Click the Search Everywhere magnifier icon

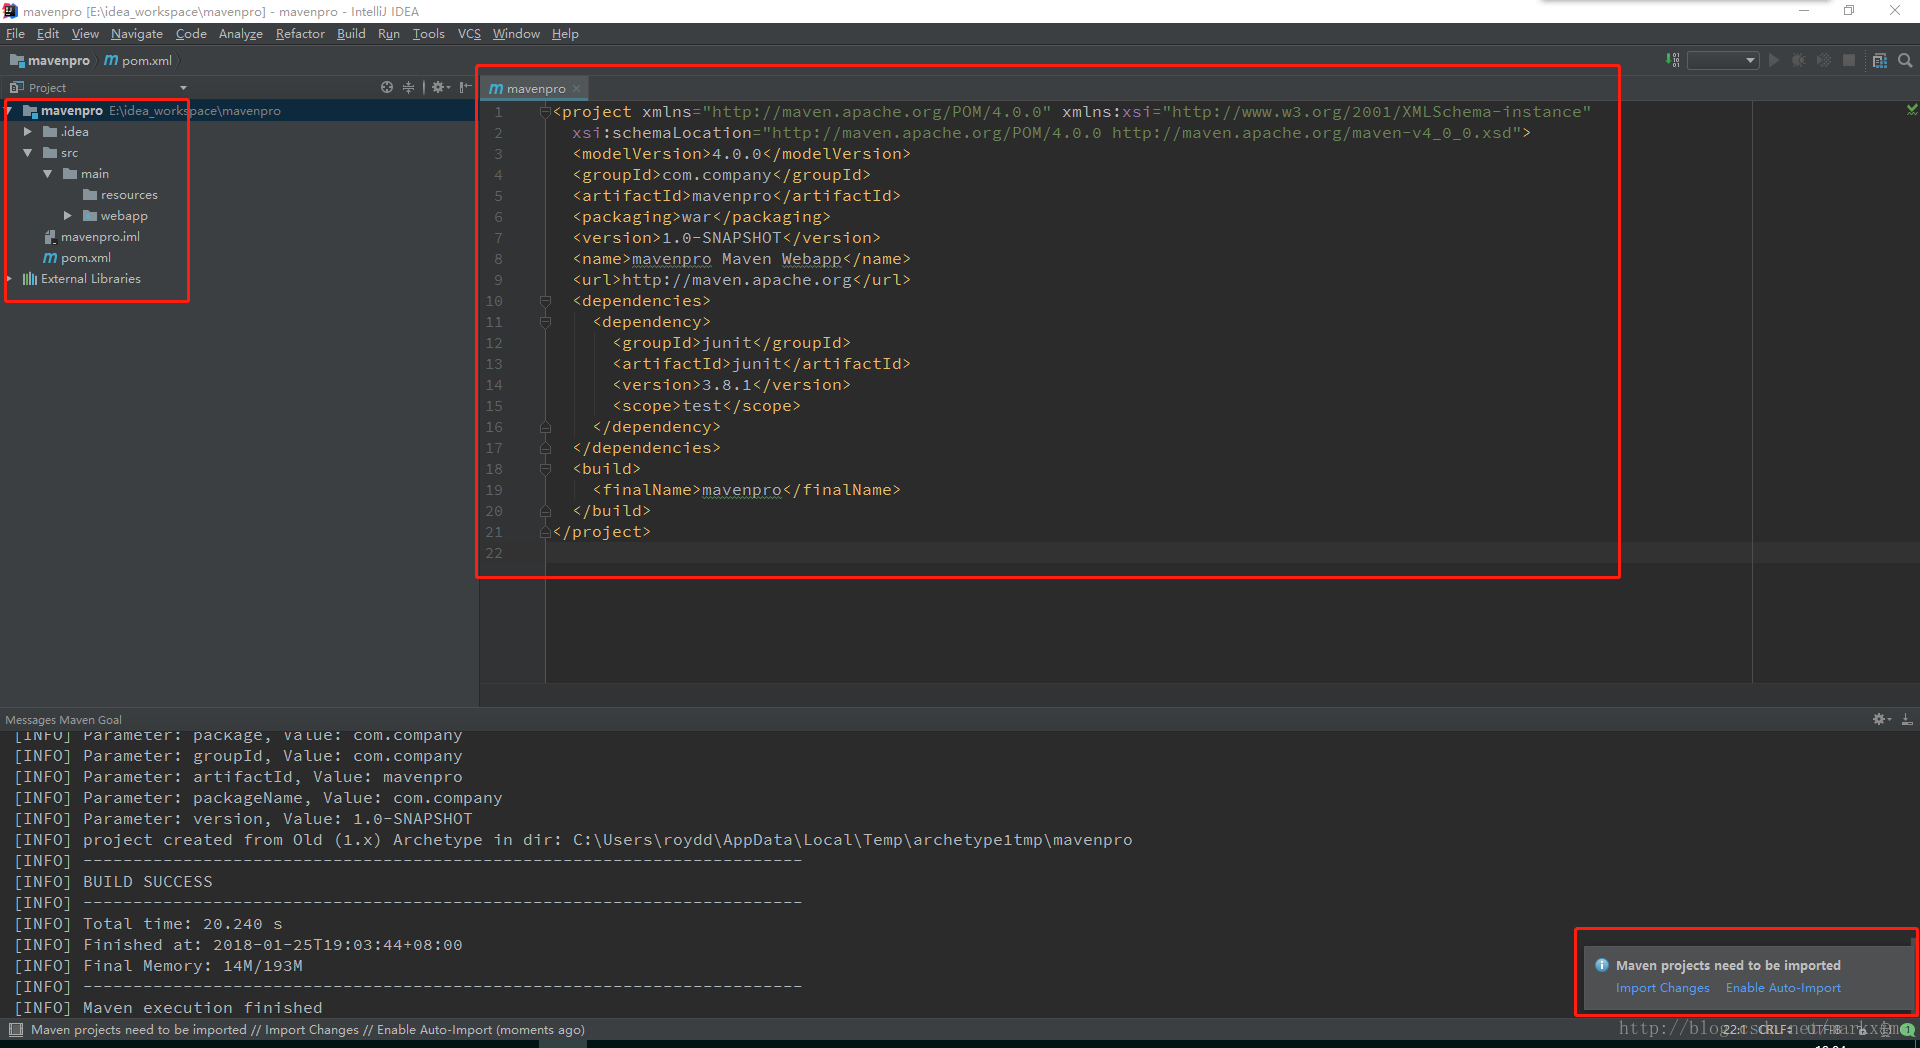1905,60
